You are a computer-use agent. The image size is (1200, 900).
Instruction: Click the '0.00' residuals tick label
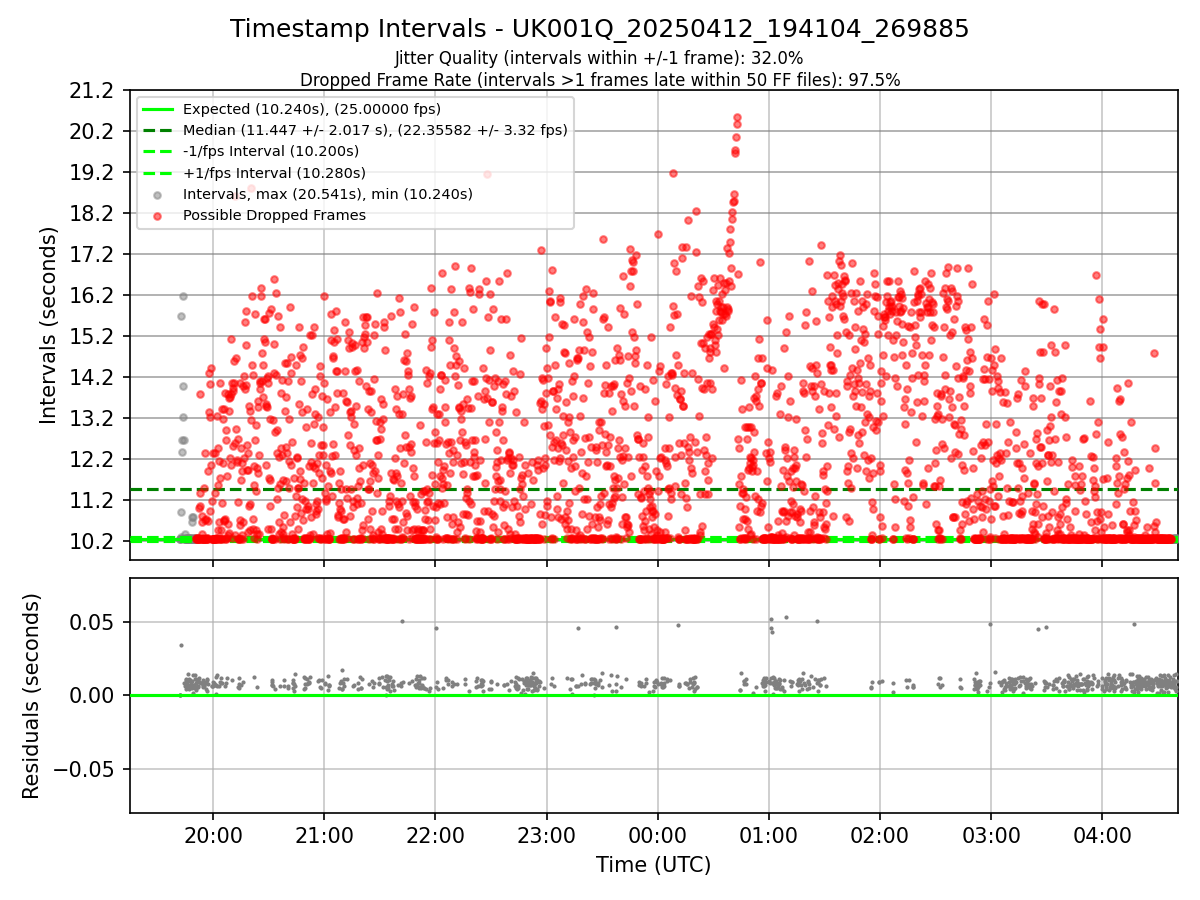click(93, 695)
